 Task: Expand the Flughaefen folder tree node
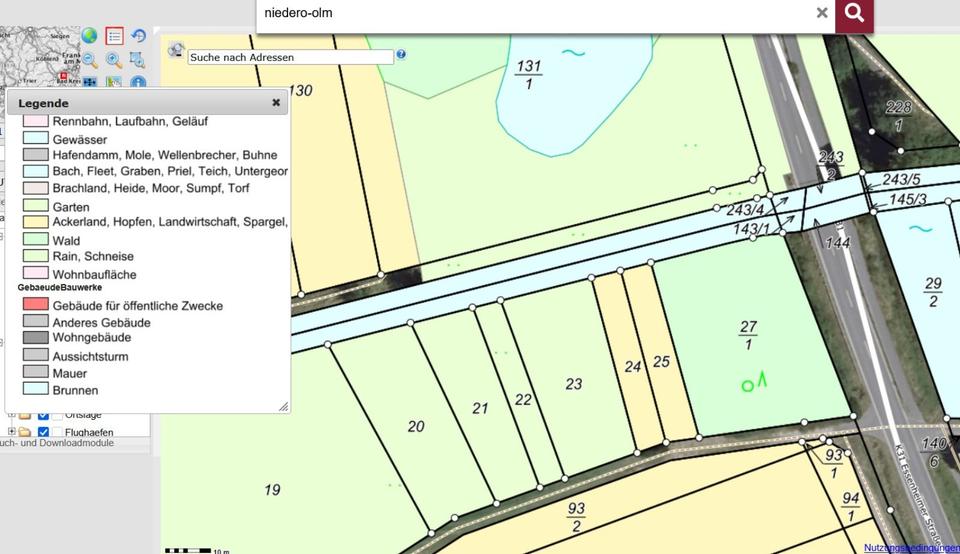12,432
